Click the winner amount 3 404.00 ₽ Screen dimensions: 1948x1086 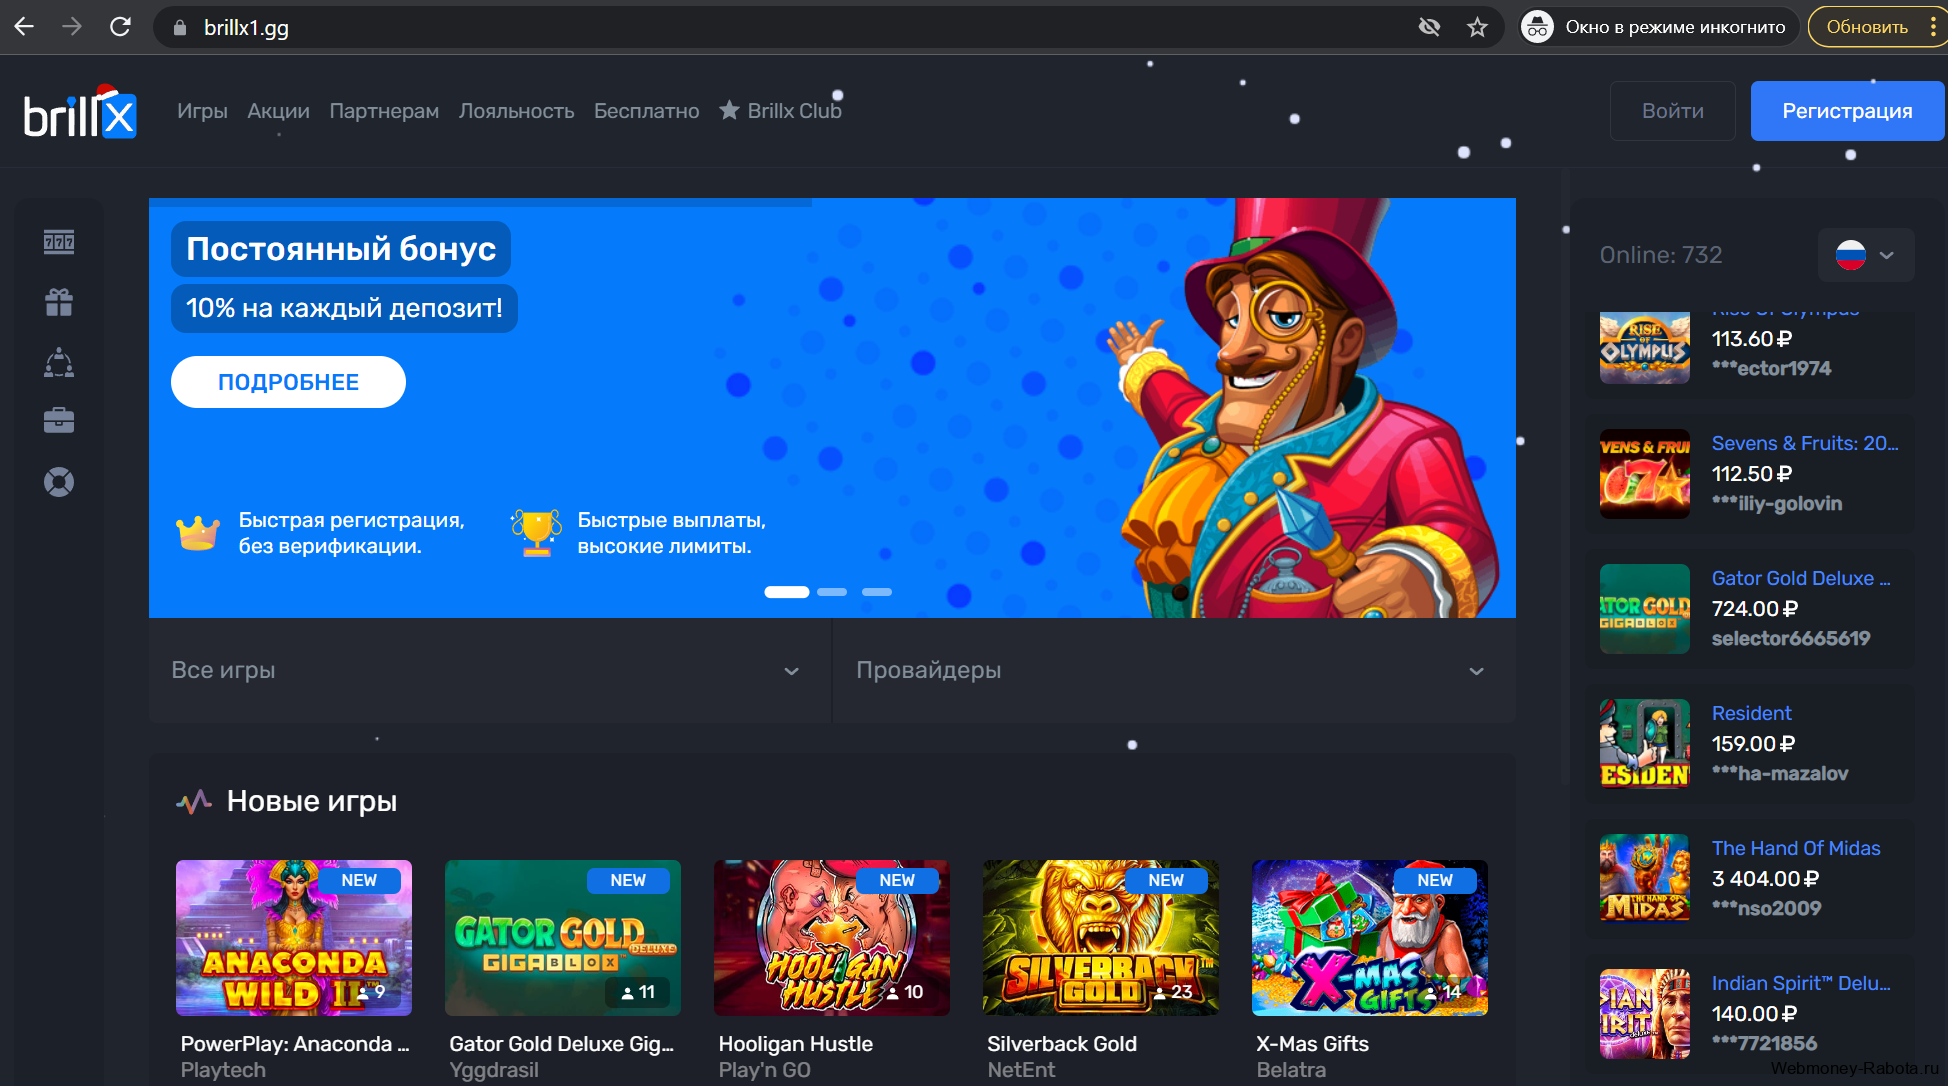(x=1765, y=878)
